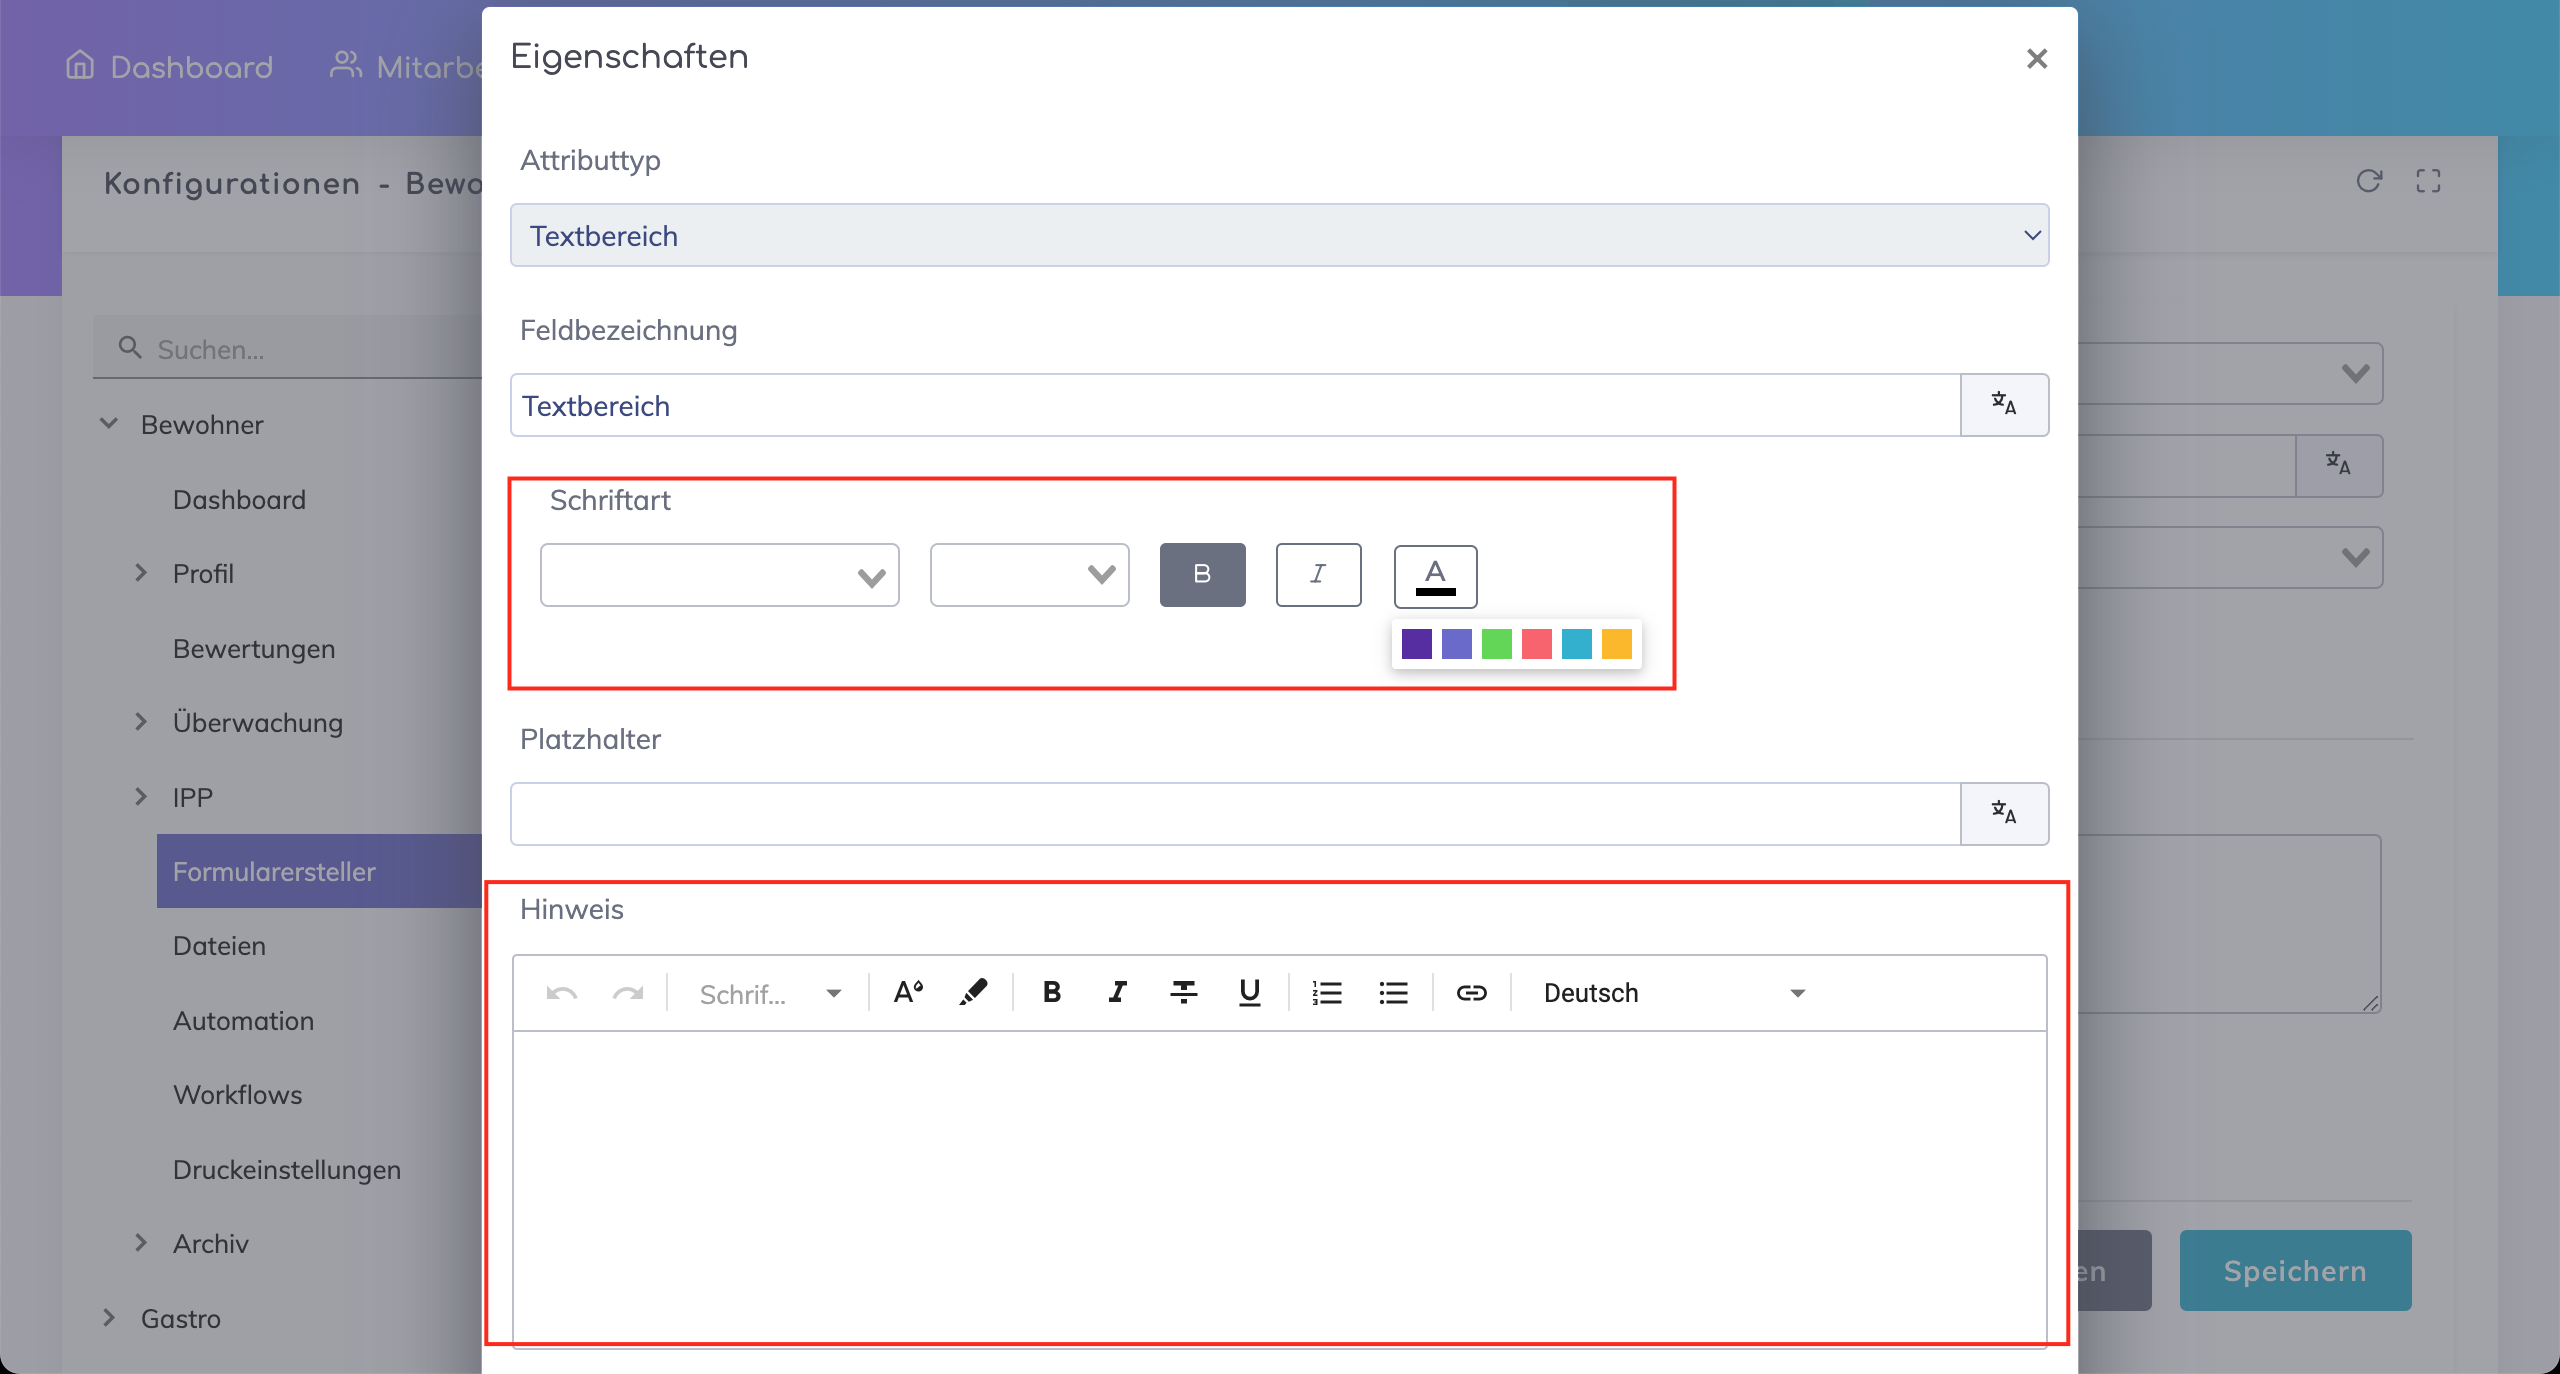
Task: Click the Speichern button
Action: [x=2295, y=1270]
